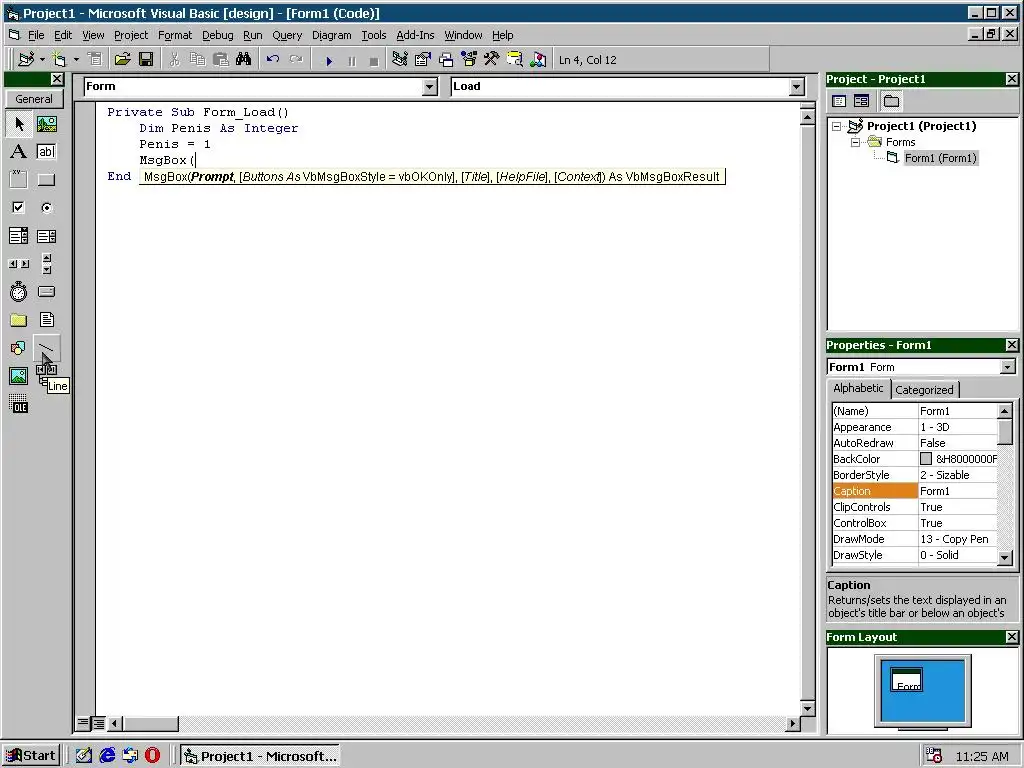This screenshot has width=1024, height=768.
Task: Select the Caption property row
Action: tap(914, 491)
